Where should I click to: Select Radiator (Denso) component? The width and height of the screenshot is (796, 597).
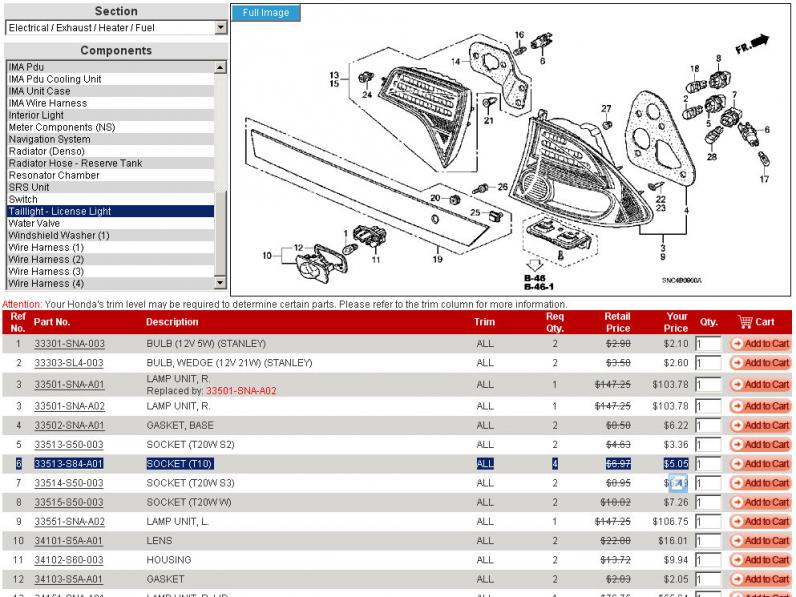(x=110, y=151)
